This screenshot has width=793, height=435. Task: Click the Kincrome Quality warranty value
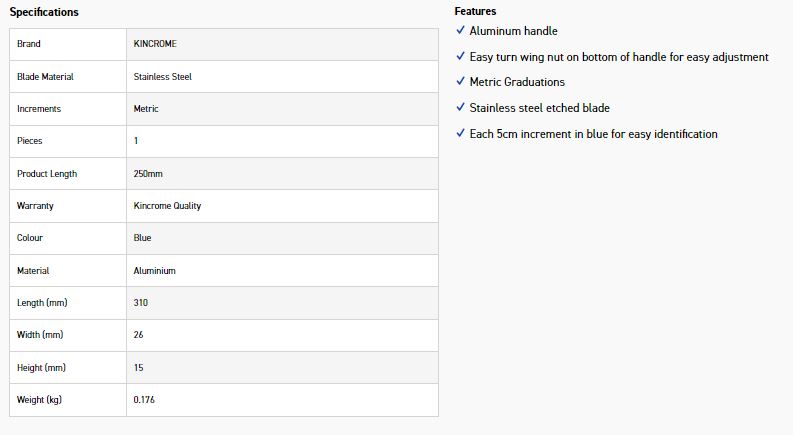pos(167,206)
